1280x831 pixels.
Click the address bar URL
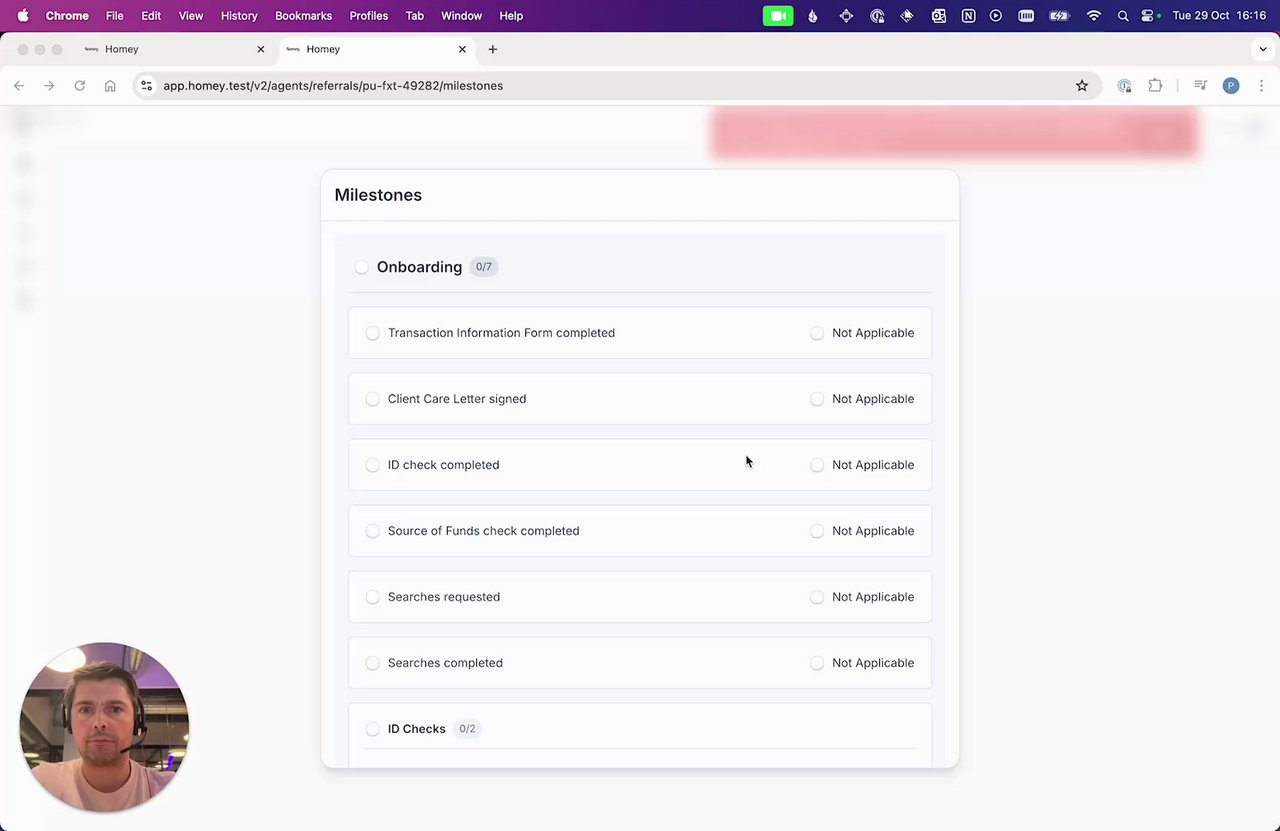click(333, 86)
